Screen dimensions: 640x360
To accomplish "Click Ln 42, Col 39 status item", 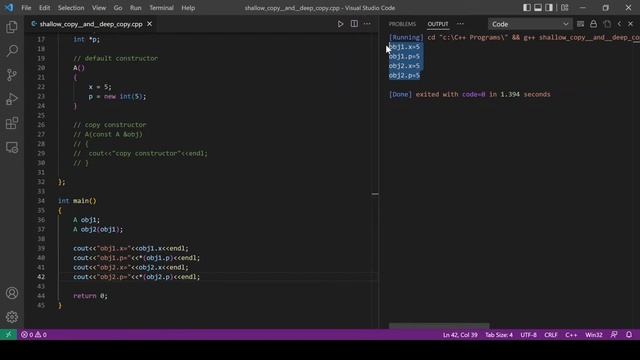I will click(x=460, y=335).
